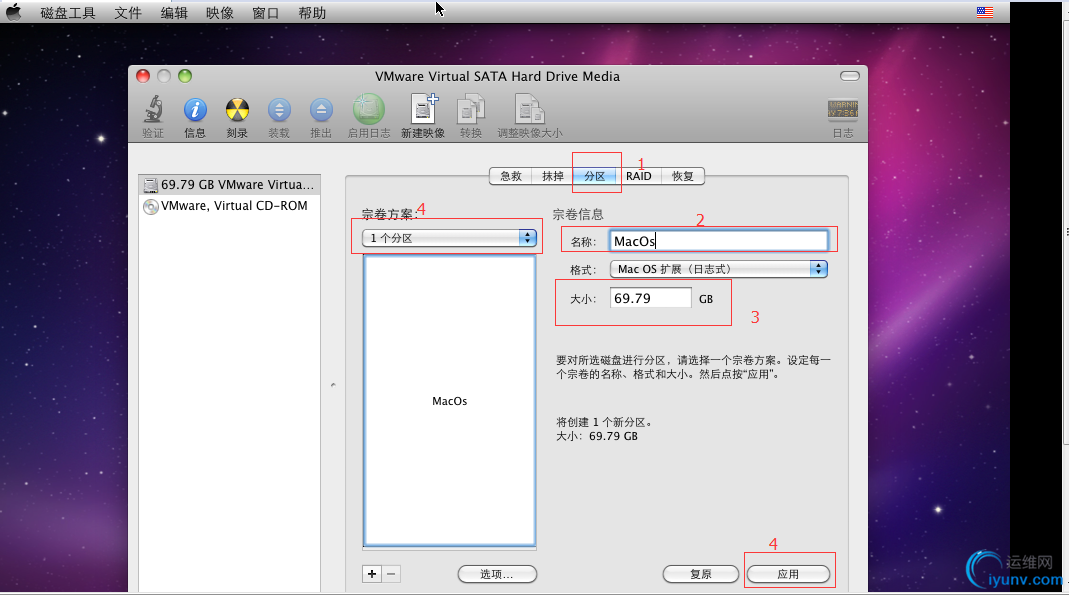The height and width of the screenshot is (596, 1069).
Task: Click the 转换 (Convert) toolbar icon
Action: point(470,110)
